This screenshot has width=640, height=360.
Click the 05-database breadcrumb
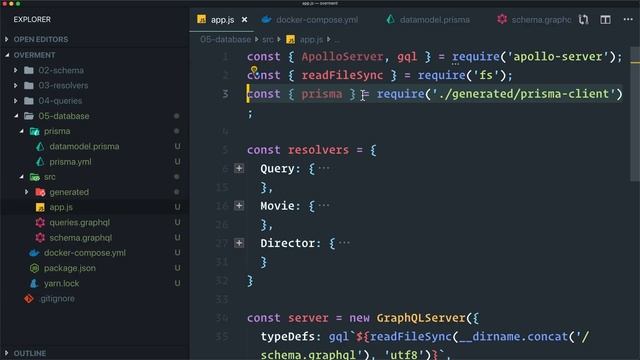point(225,40)
